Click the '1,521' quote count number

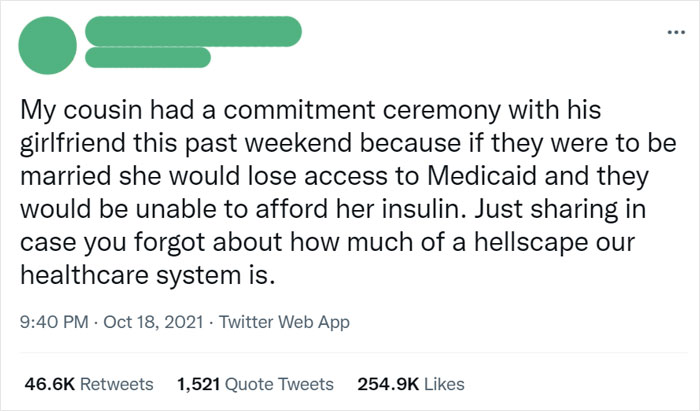(198, 383)
